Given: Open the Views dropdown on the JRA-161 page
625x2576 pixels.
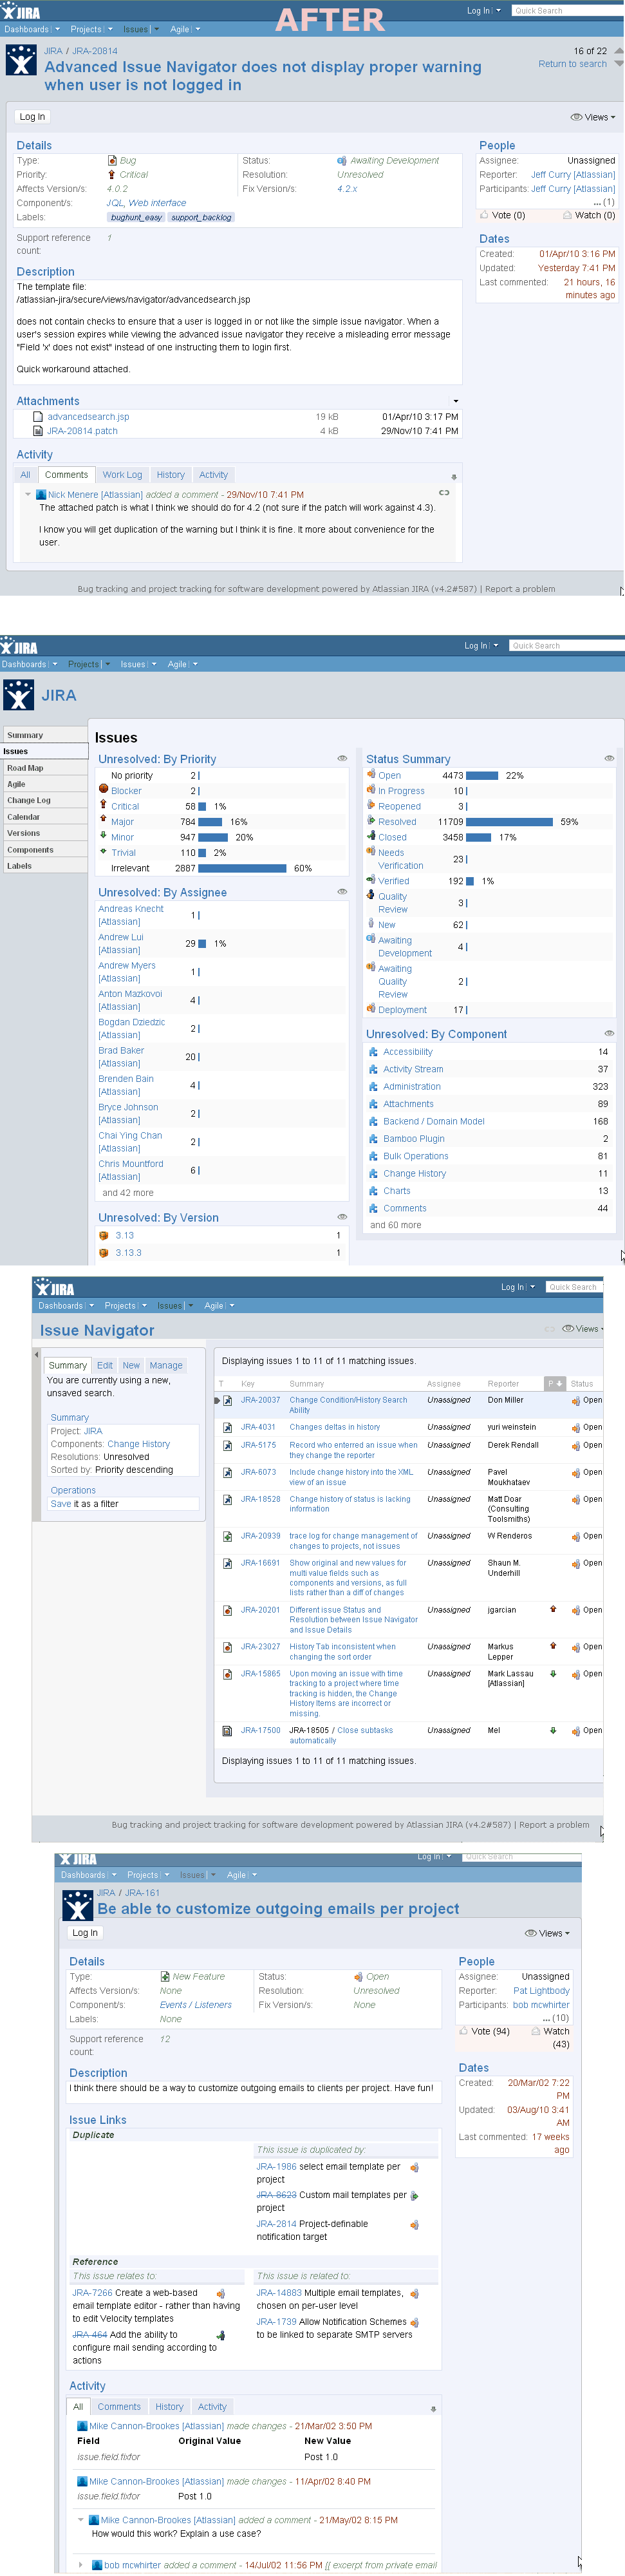Looking at the screenshot, I should point(548,1933).
